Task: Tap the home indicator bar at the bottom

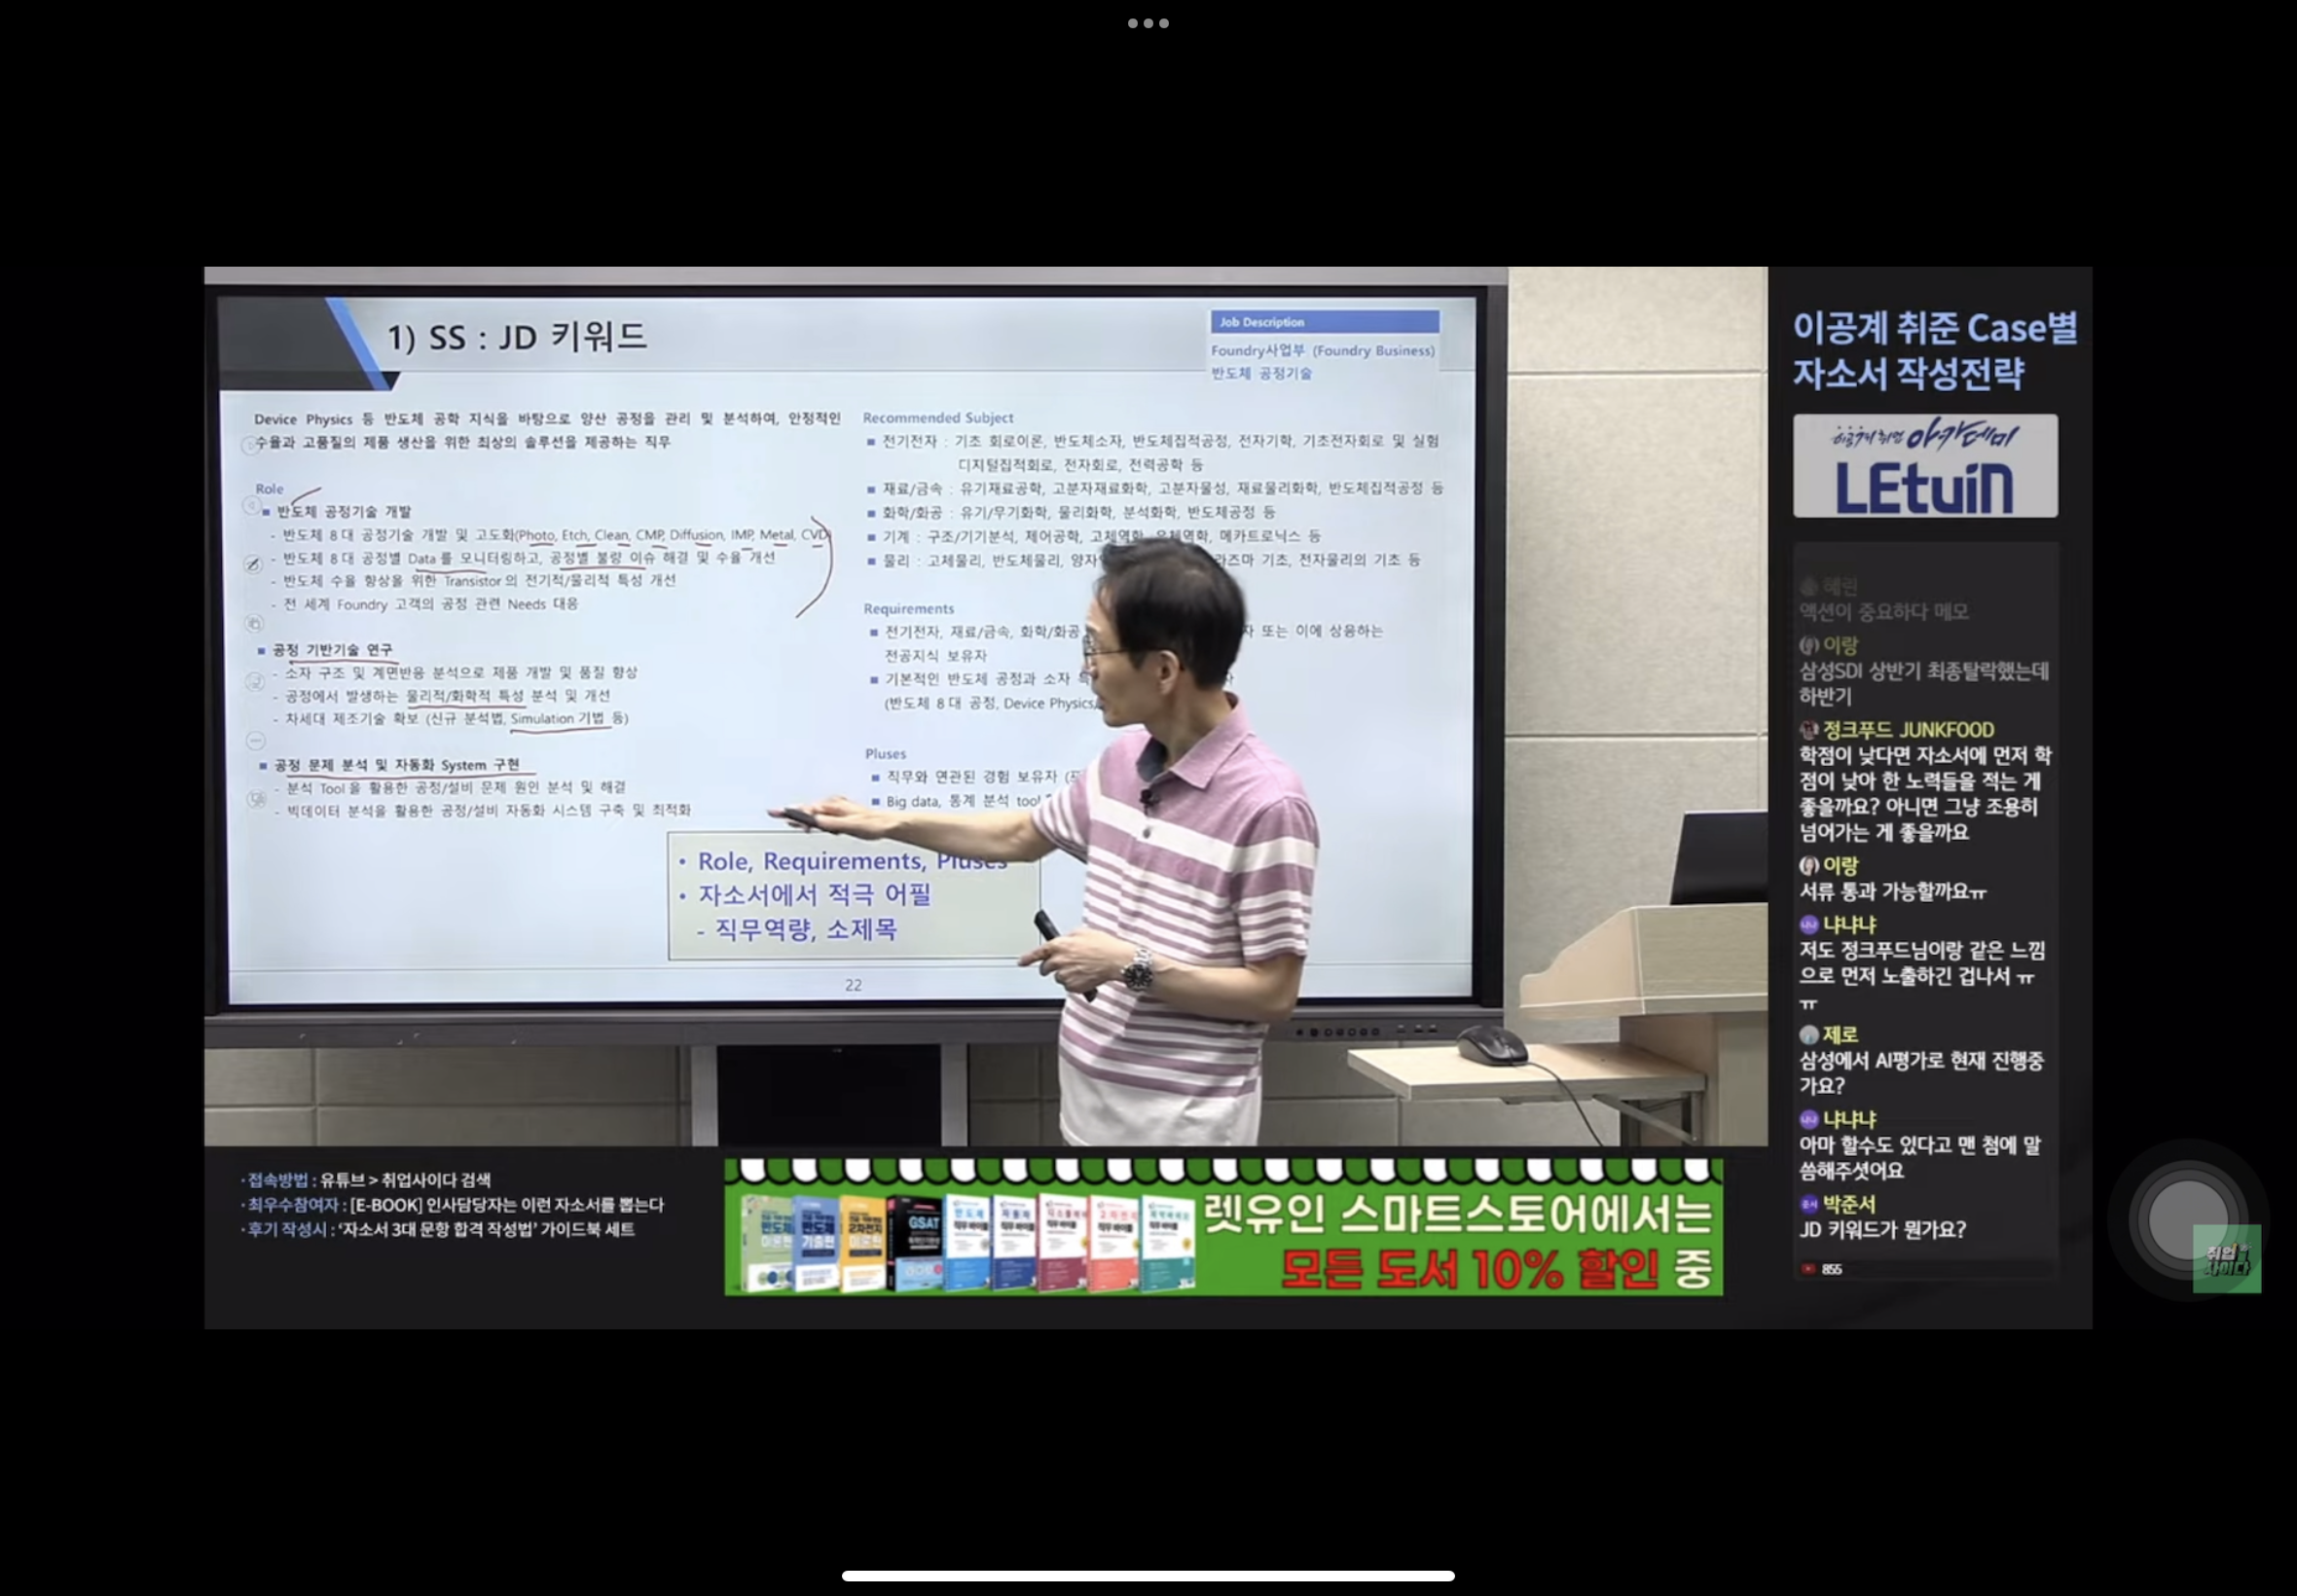Action: pos(1148,1576)
